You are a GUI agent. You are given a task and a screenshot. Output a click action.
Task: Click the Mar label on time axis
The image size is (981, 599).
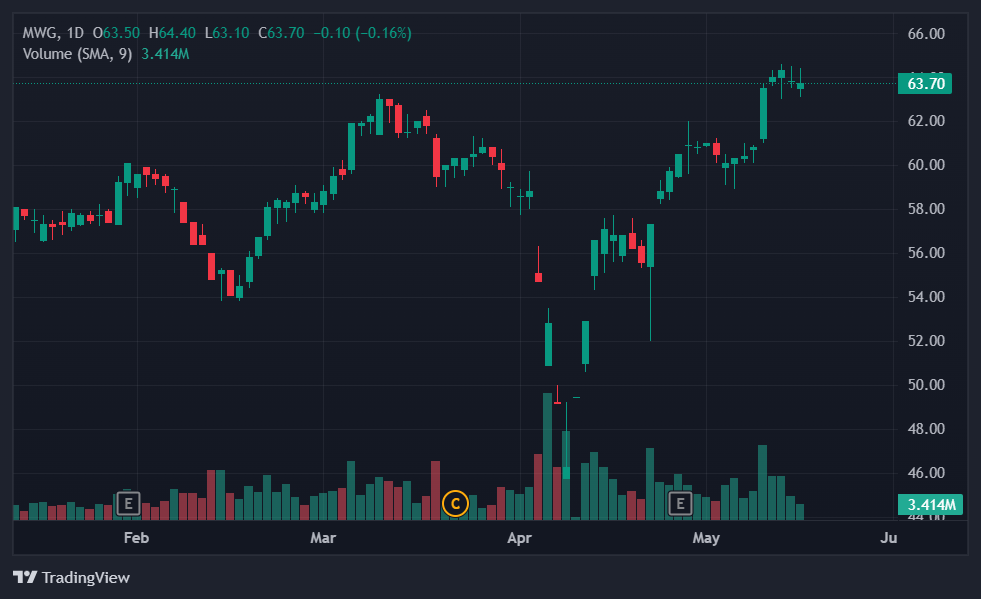point(323,538)
